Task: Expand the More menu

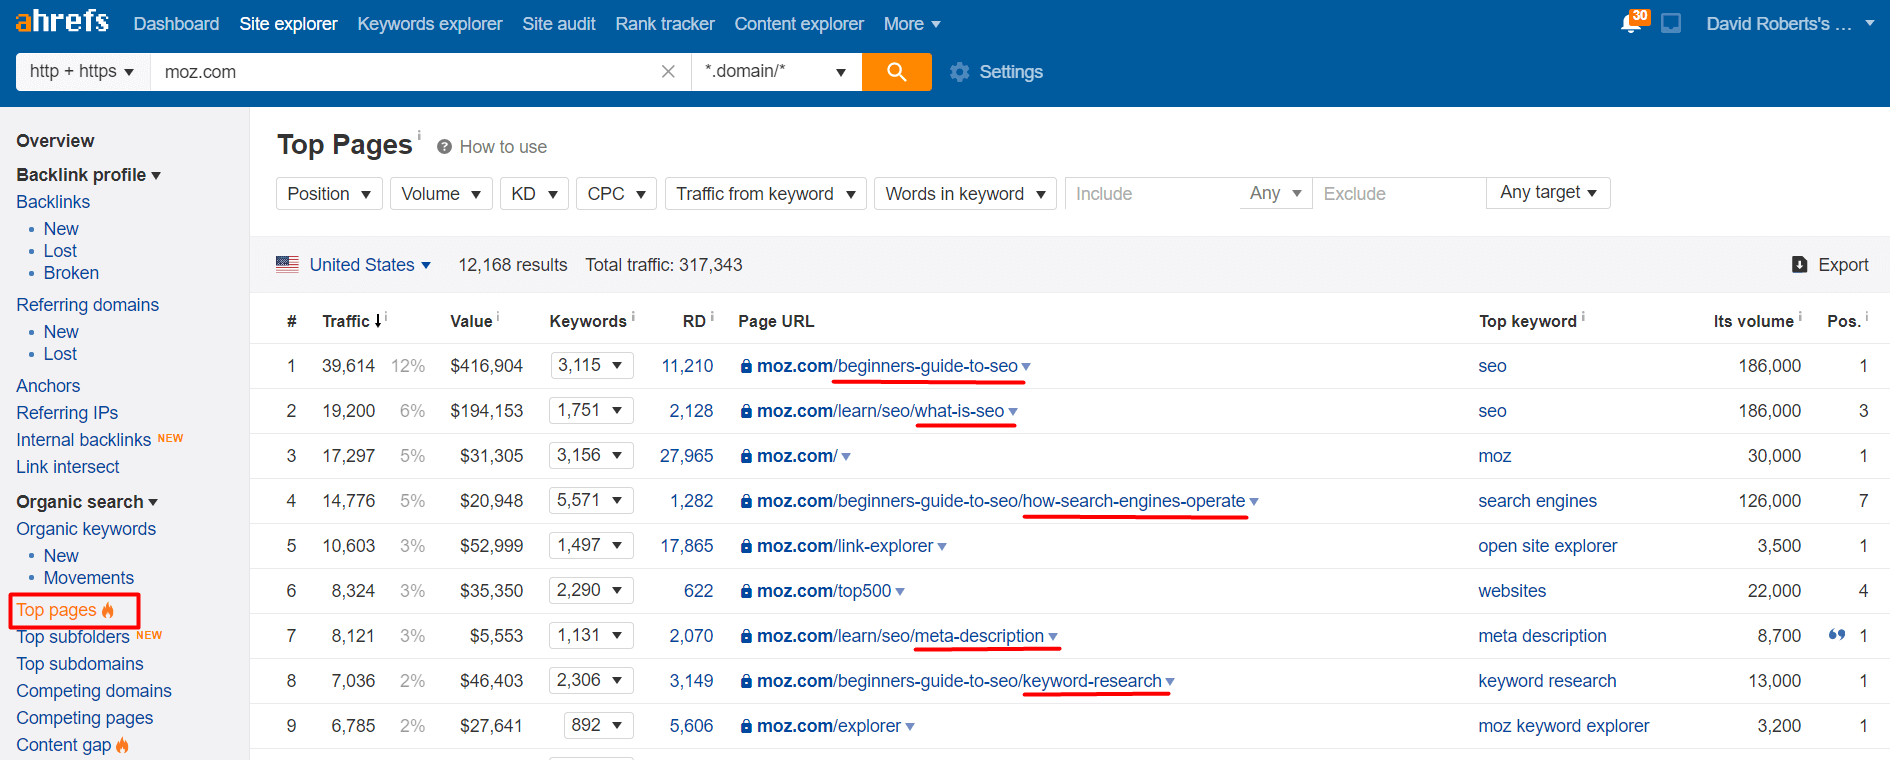Action: (912, 23)
